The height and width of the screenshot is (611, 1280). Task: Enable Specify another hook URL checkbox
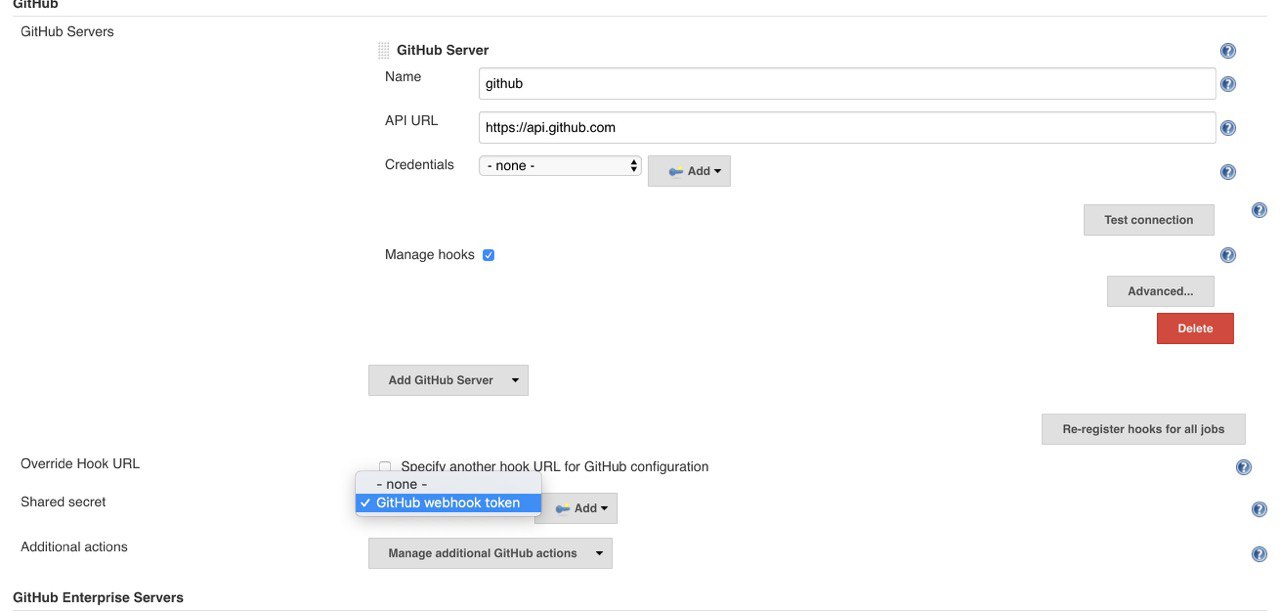[385, 467]
